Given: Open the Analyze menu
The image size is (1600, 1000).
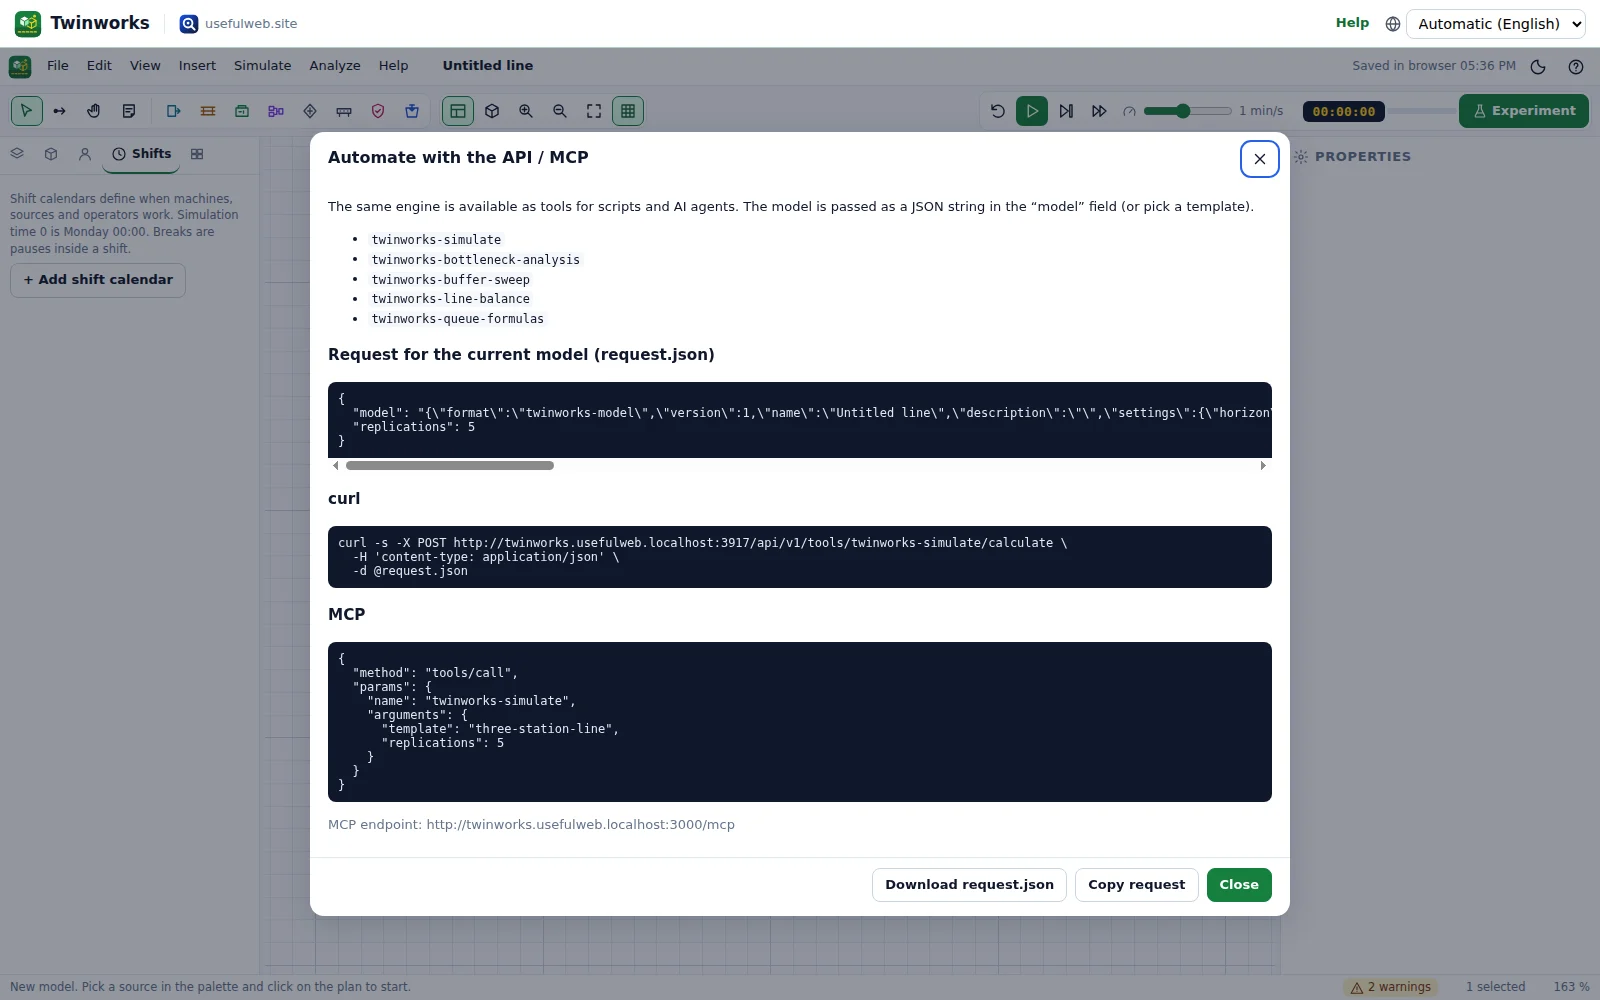Looking at the screenshot, I should (x=335, y=66).
